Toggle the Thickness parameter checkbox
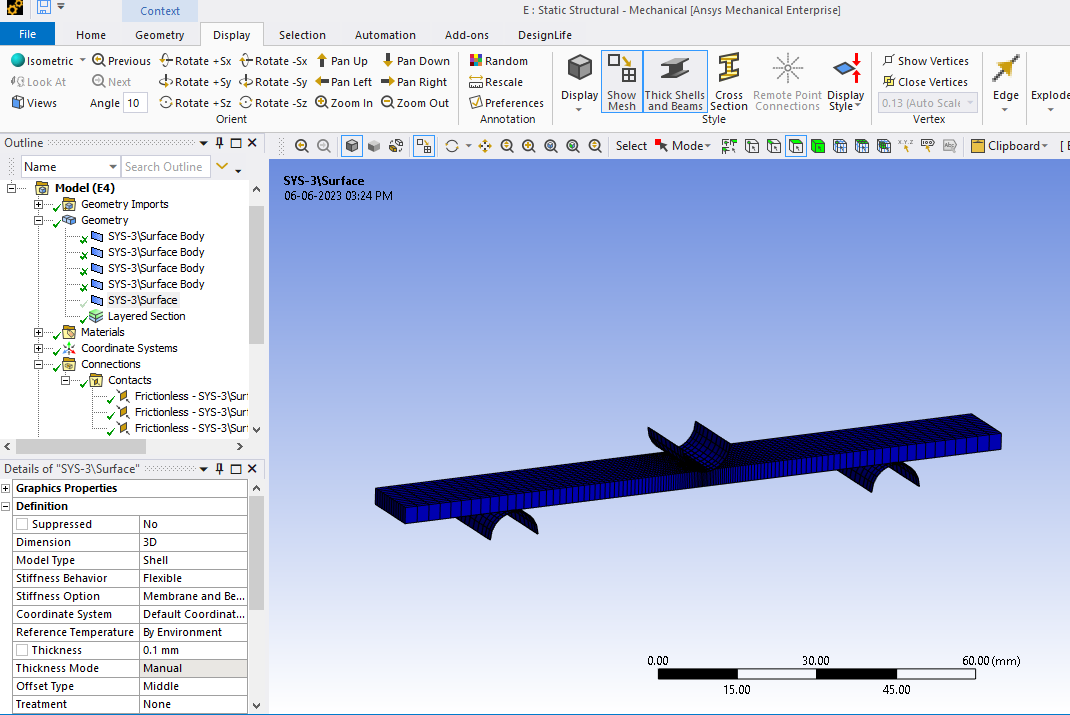 (x=23, y=650)
